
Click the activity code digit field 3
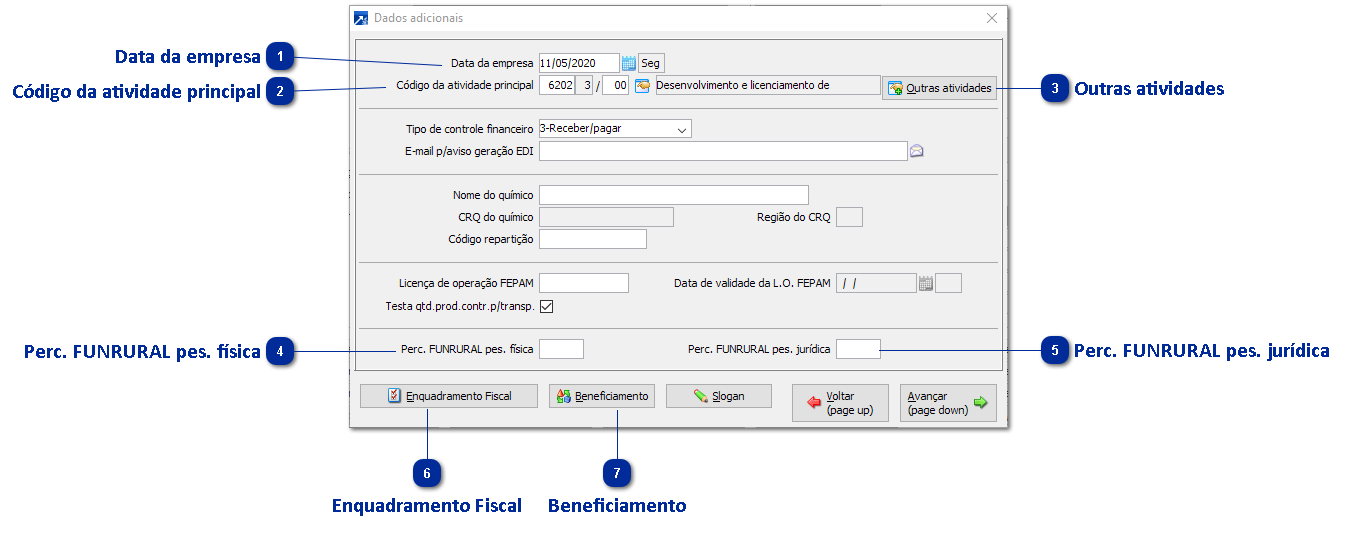click(585, 86)
